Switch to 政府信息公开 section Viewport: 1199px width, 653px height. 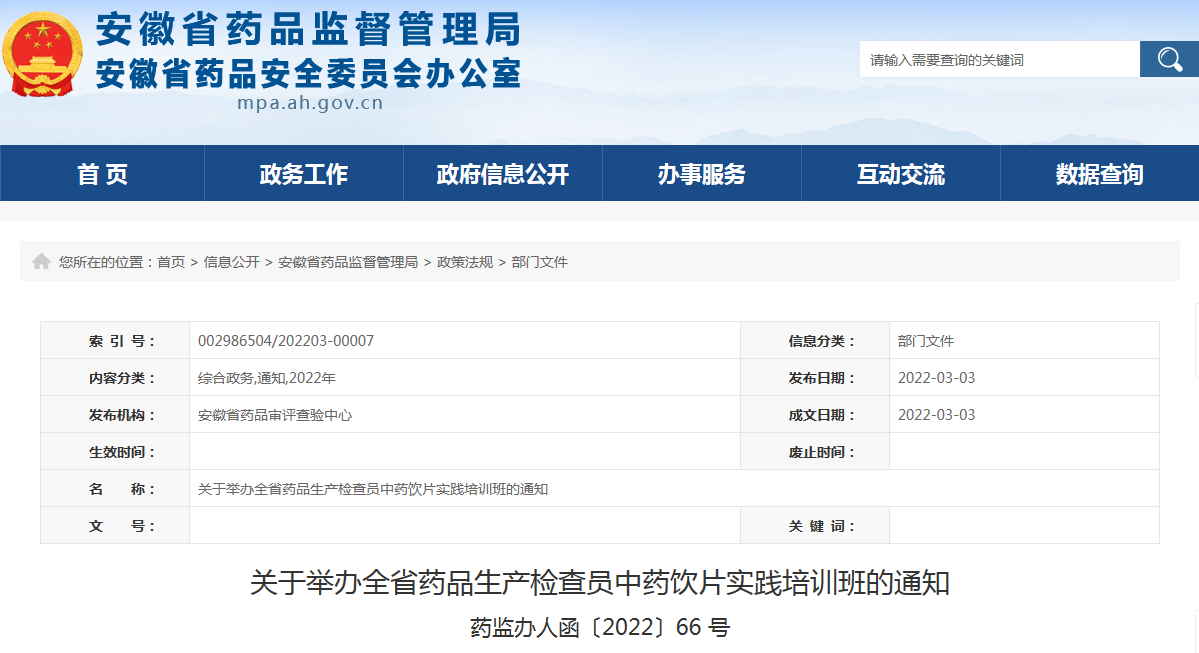tap(502, 172)
